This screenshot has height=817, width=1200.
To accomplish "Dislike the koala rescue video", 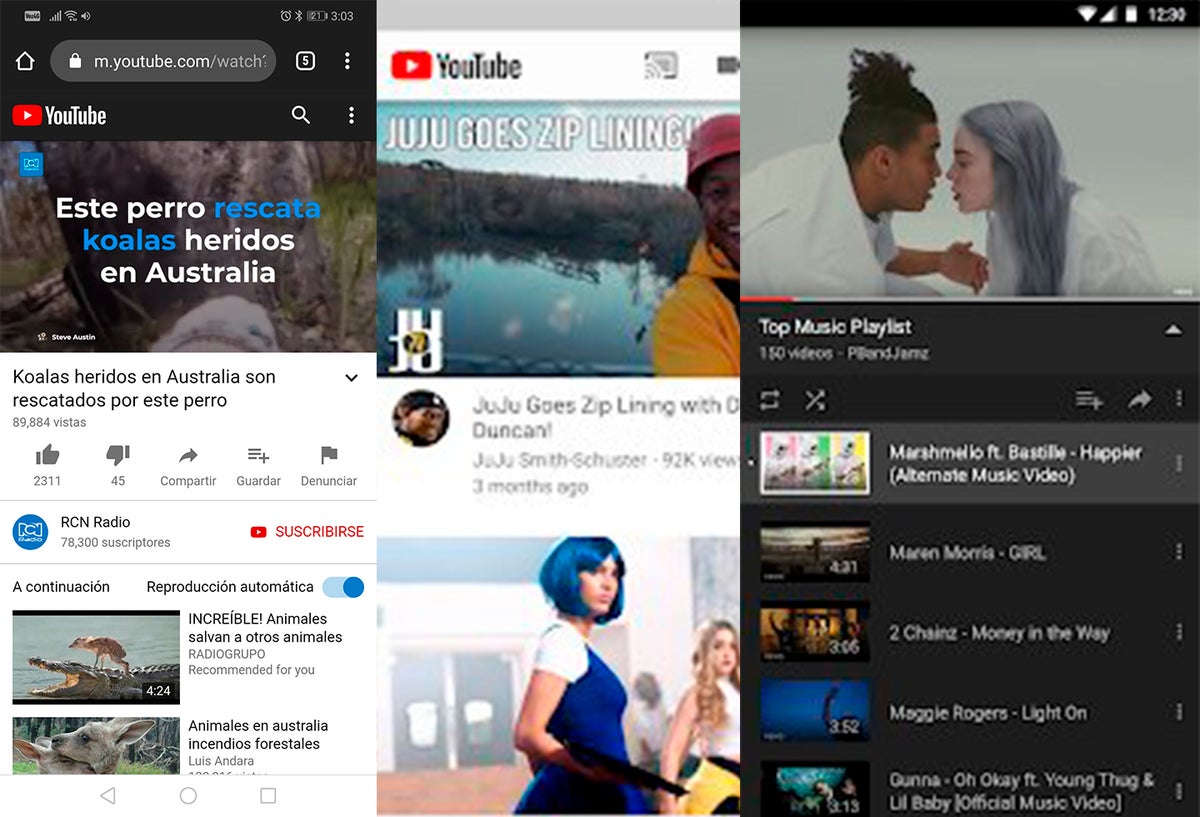I will tap(118, 456).
